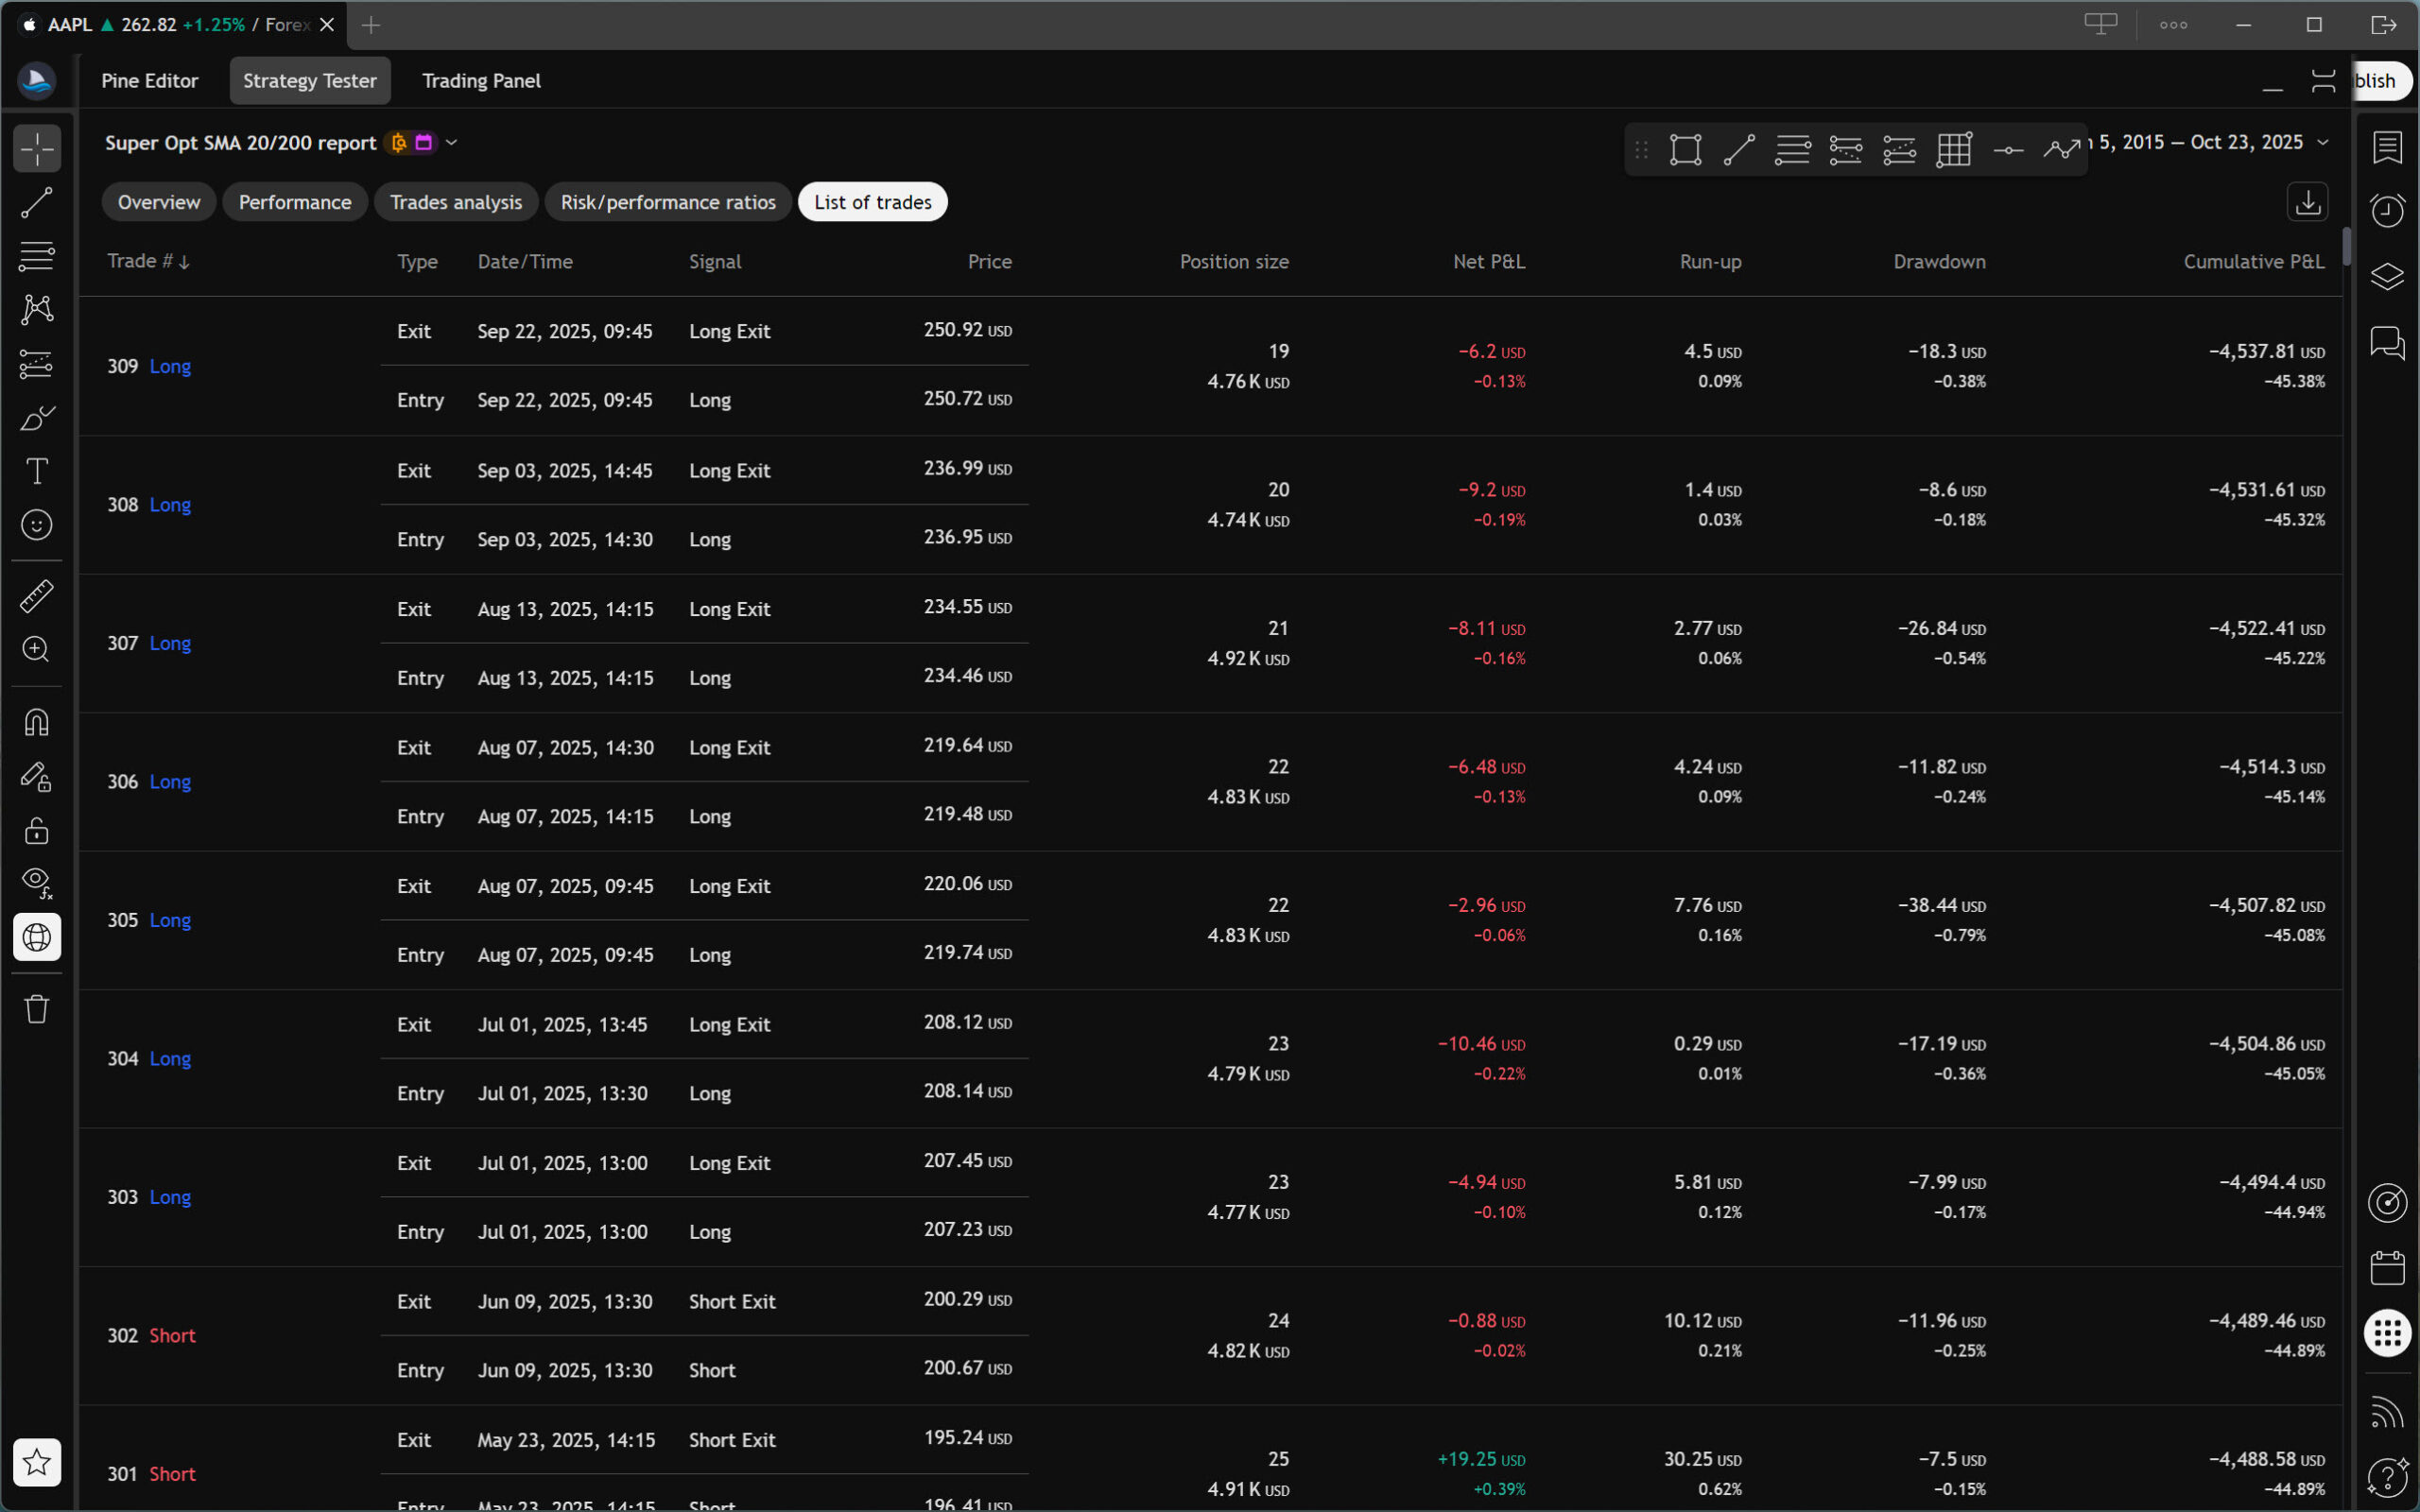Toggle lock all drawings

coord(37,830)
